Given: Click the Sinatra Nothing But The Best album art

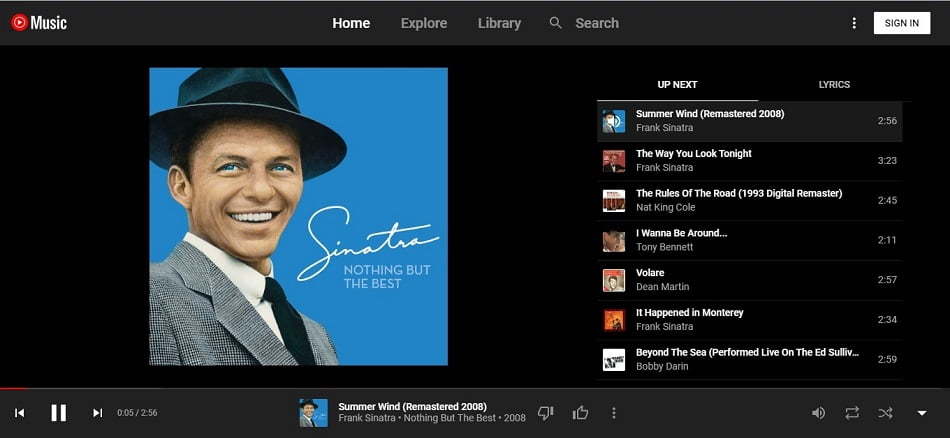Looking at the screenshot, I should click(299, 216).
